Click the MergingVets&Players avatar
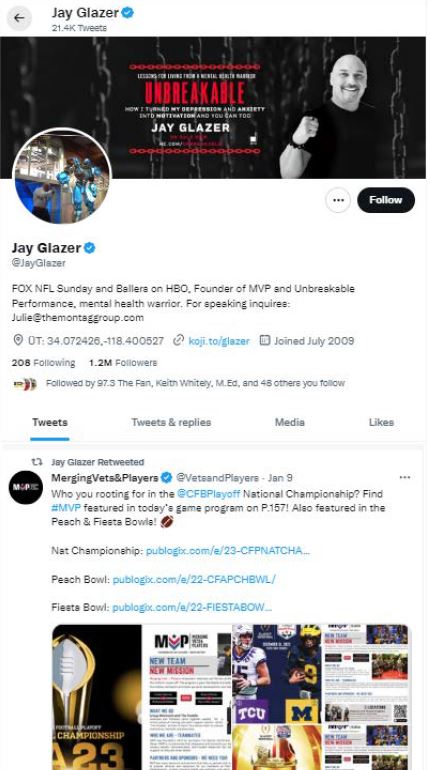Viewport: 430px width, 770px height. (26, 487)
